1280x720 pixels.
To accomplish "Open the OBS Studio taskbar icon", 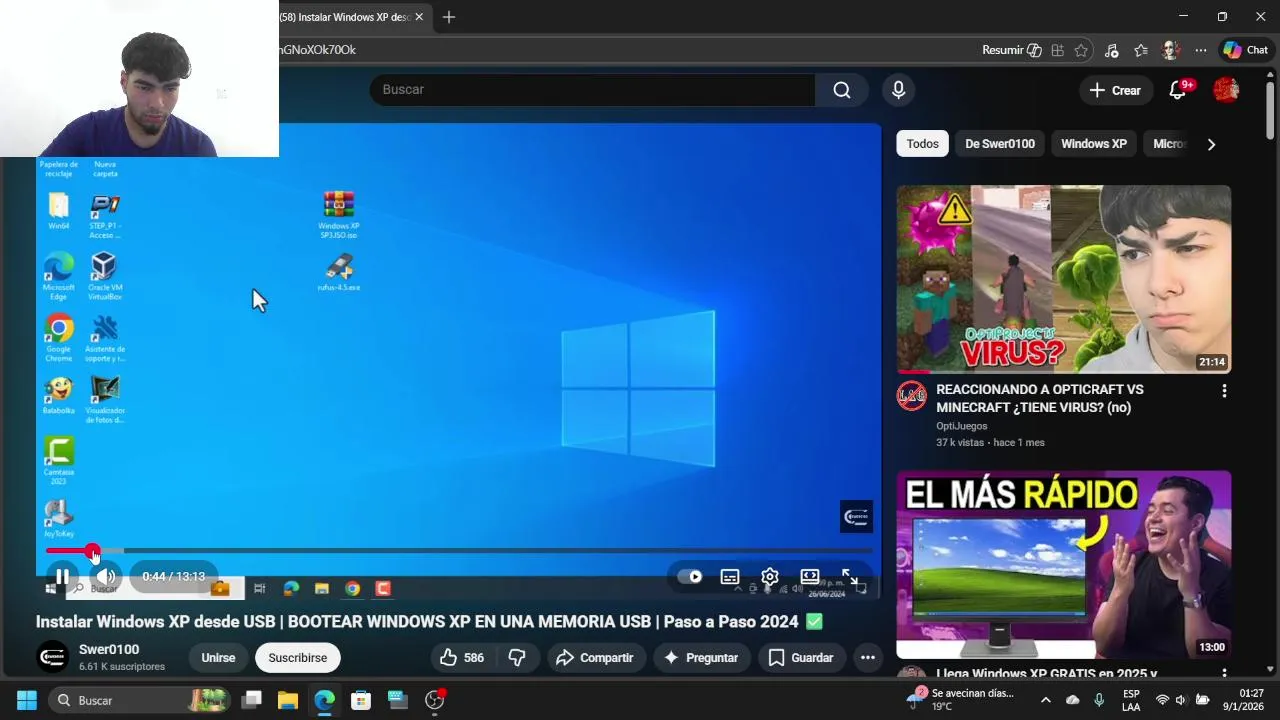I will pos(435,700).
